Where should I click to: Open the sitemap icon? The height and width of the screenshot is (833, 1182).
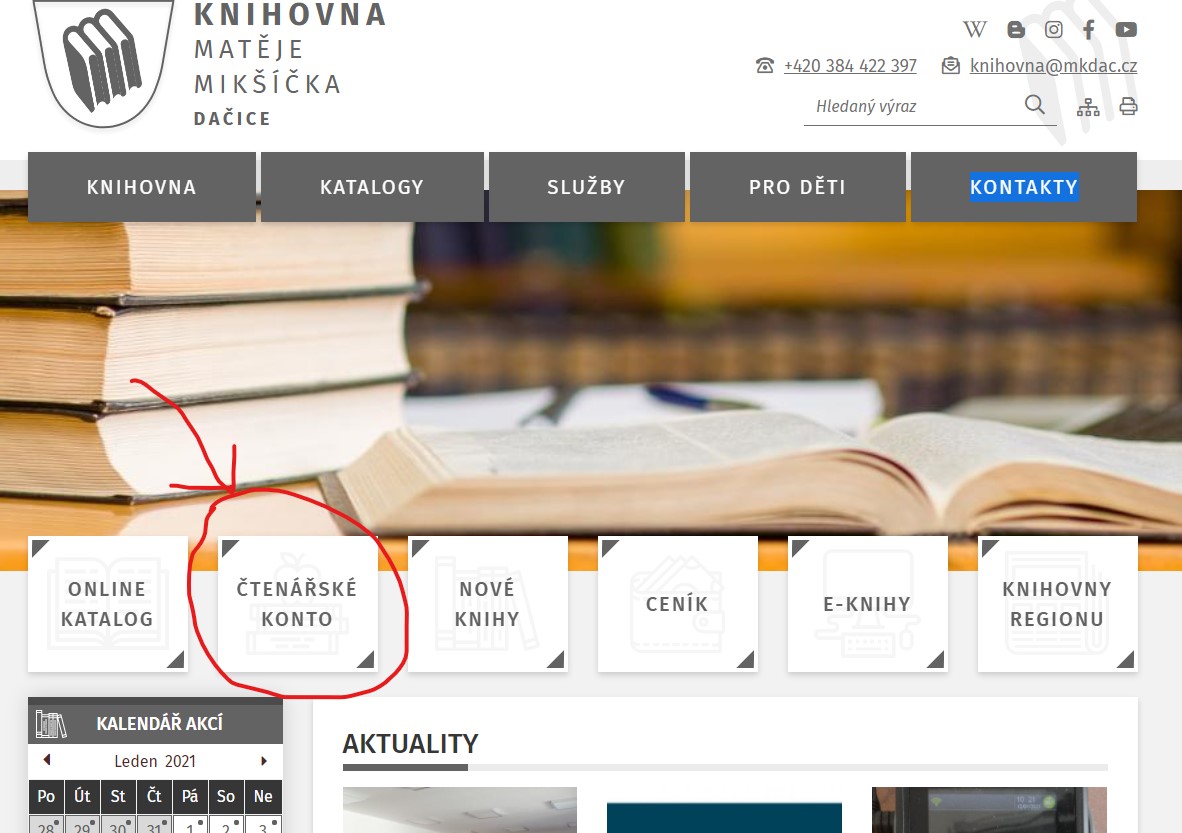pyautogui.click(x=1088, y=107)
